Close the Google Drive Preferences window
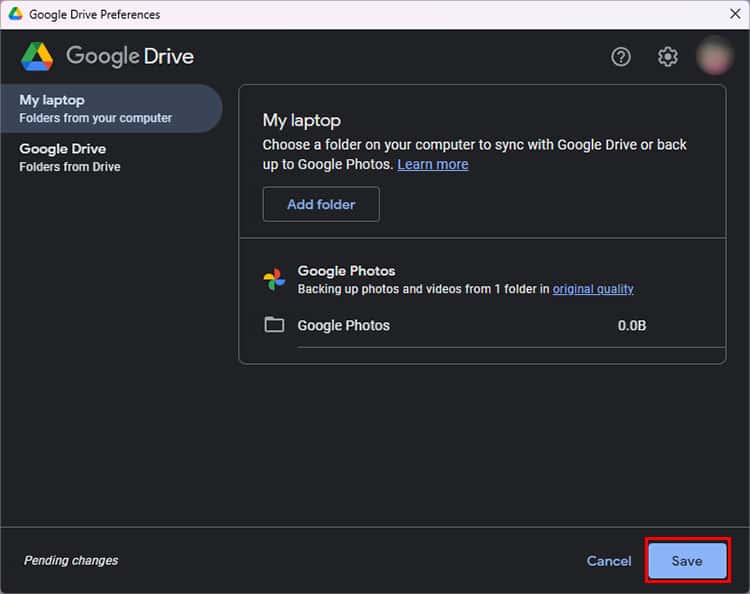 coord(735,14)
